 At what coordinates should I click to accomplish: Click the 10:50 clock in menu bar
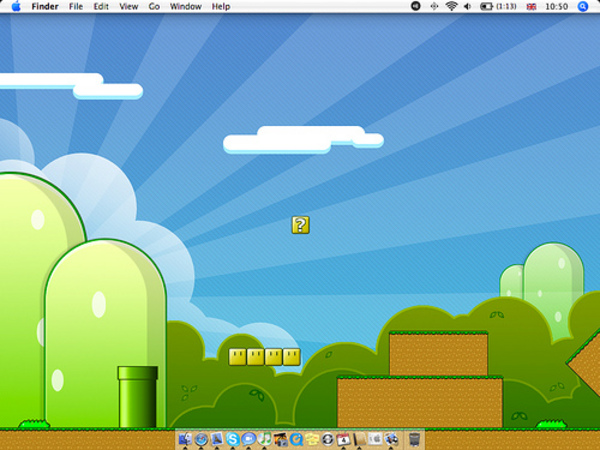[556, 7]
